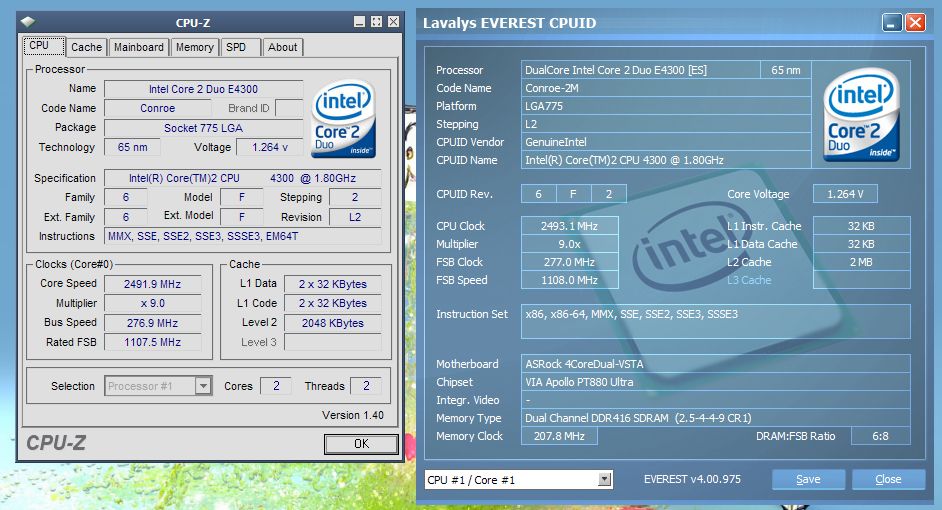Image resolution: width=942 pixels, height=510 pixels.
Task: Minimize the EVEREST CPUID window
Action: (892, 23)
